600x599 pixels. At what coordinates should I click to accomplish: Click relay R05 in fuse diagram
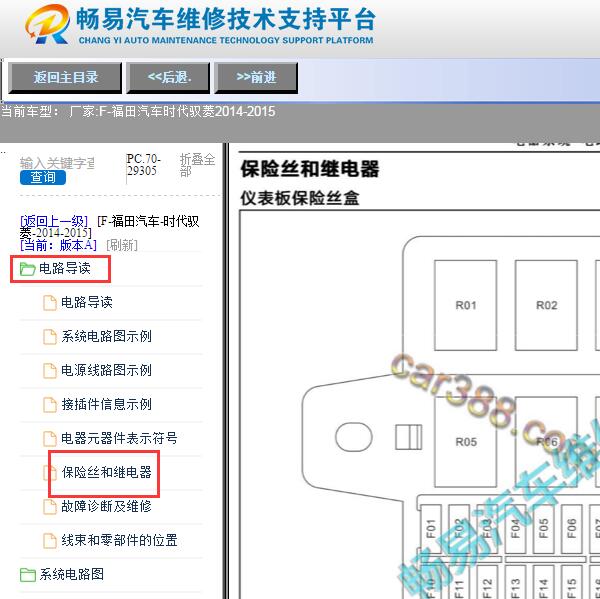[x=466, y=442]
